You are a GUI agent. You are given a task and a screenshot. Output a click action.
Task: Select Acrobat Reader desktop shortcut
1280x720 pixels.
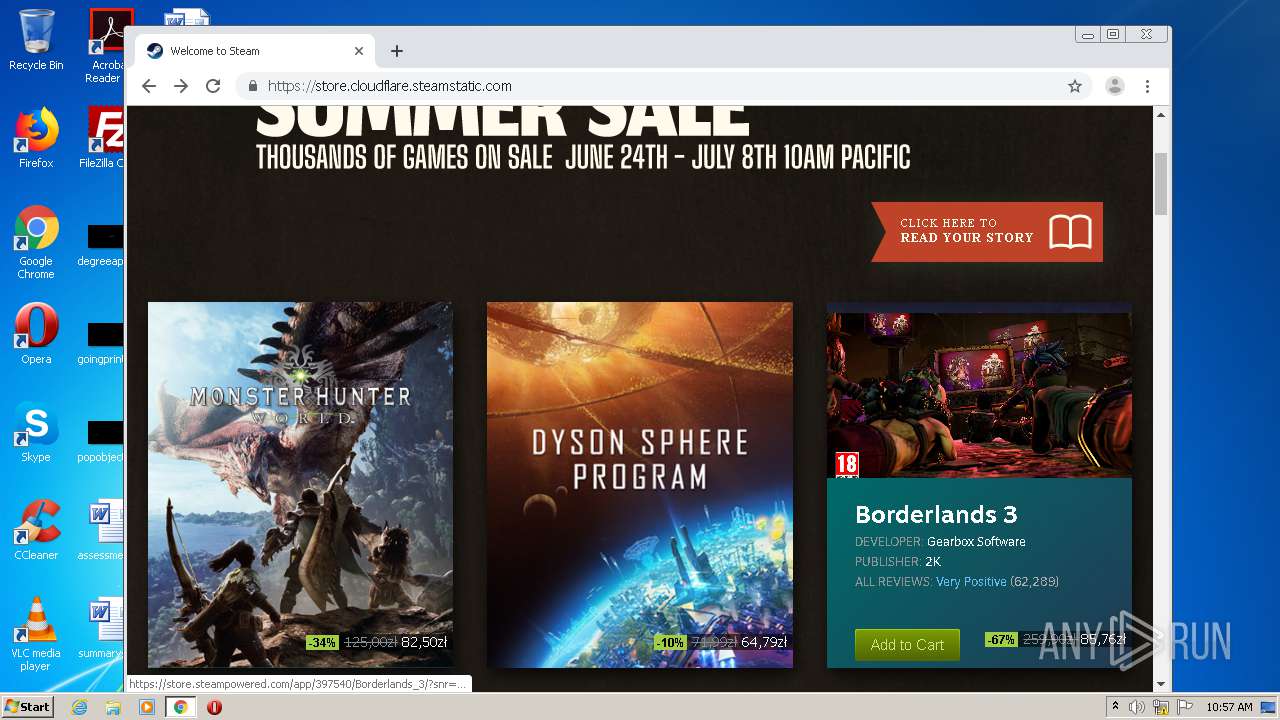[107, 46]
